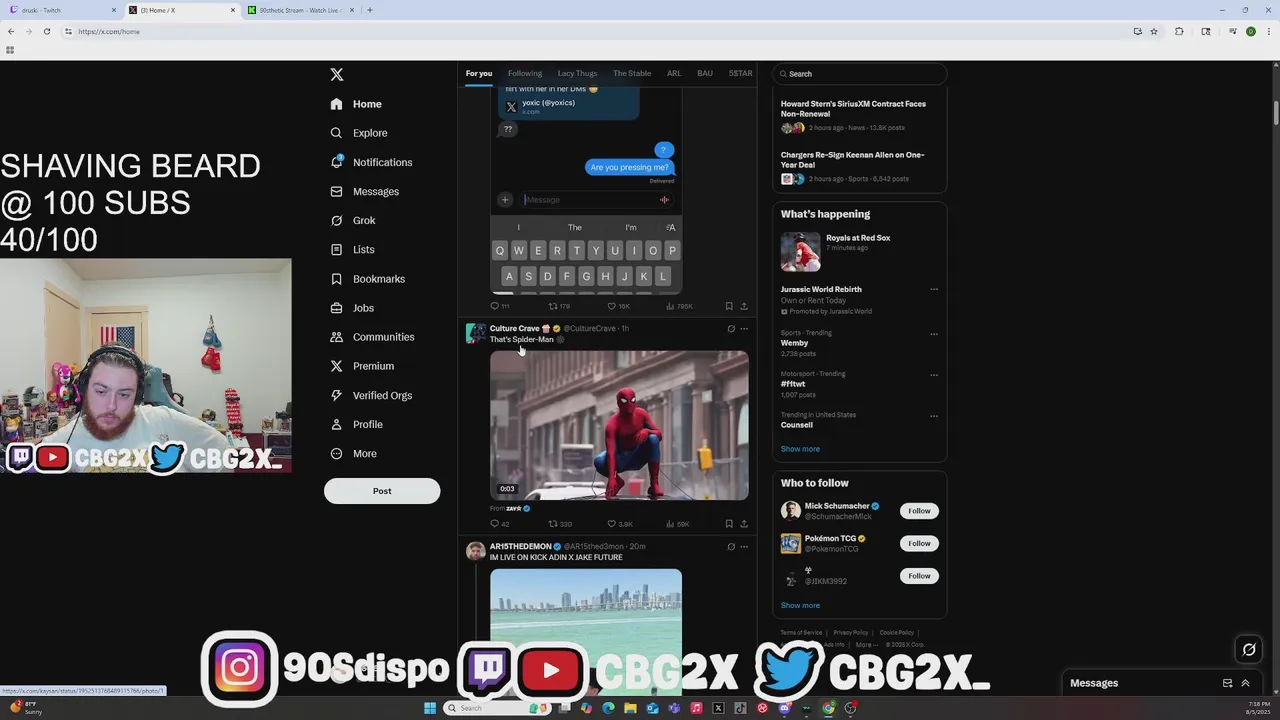This screenshot has height=720, width=1280.
Task: Open more options for #f1twt trend
Action: (x=934, y=375)
